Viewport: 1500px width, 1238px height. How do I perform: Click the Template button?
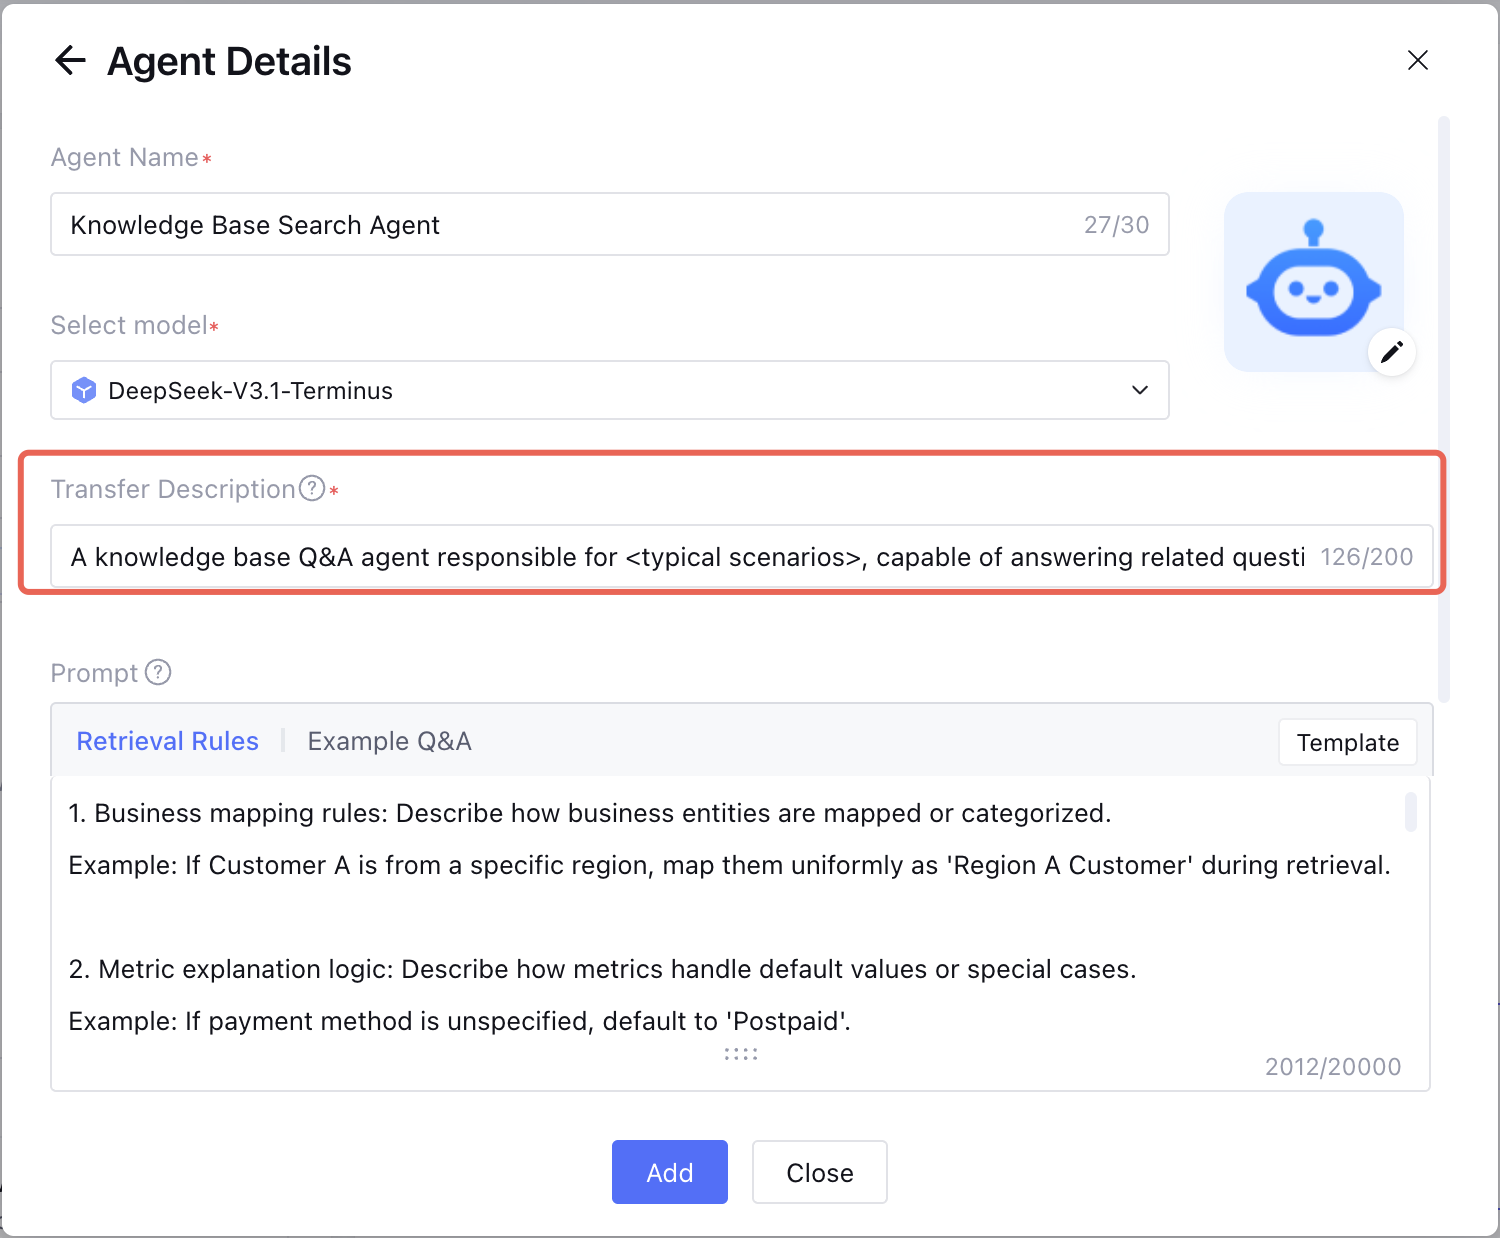1347,743
